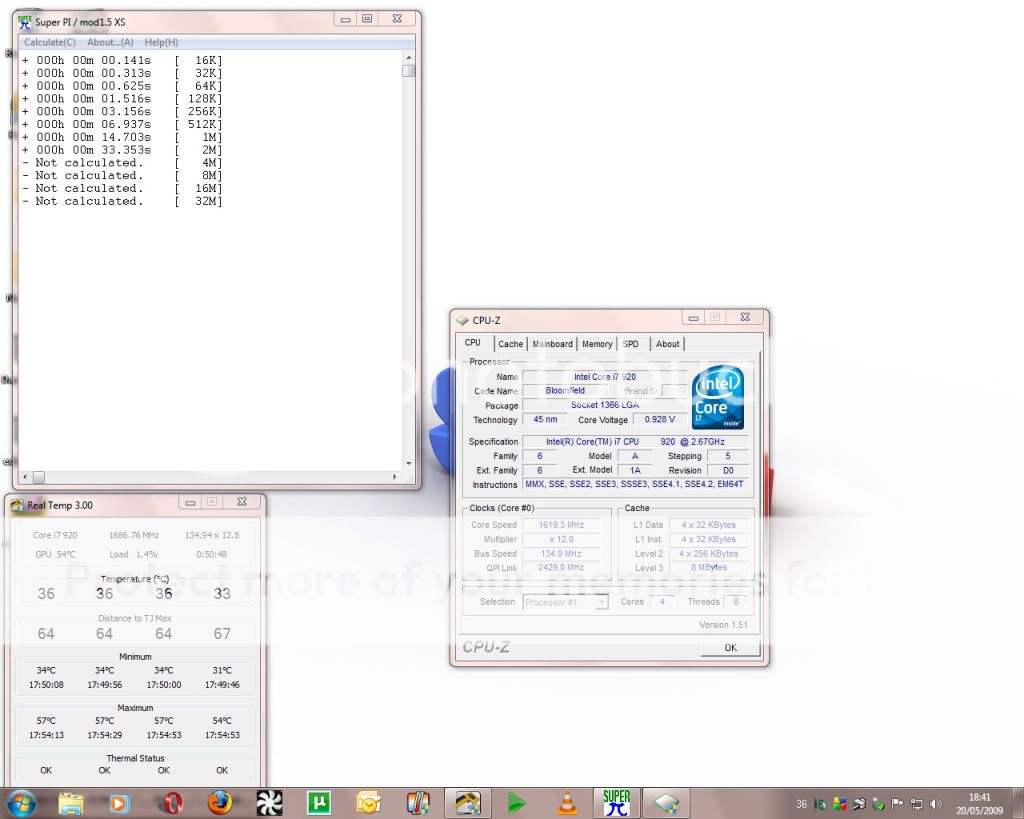1024x819 pixels.
Task: Open the Help menu in Super PI
Action: (x=161, y=42)
